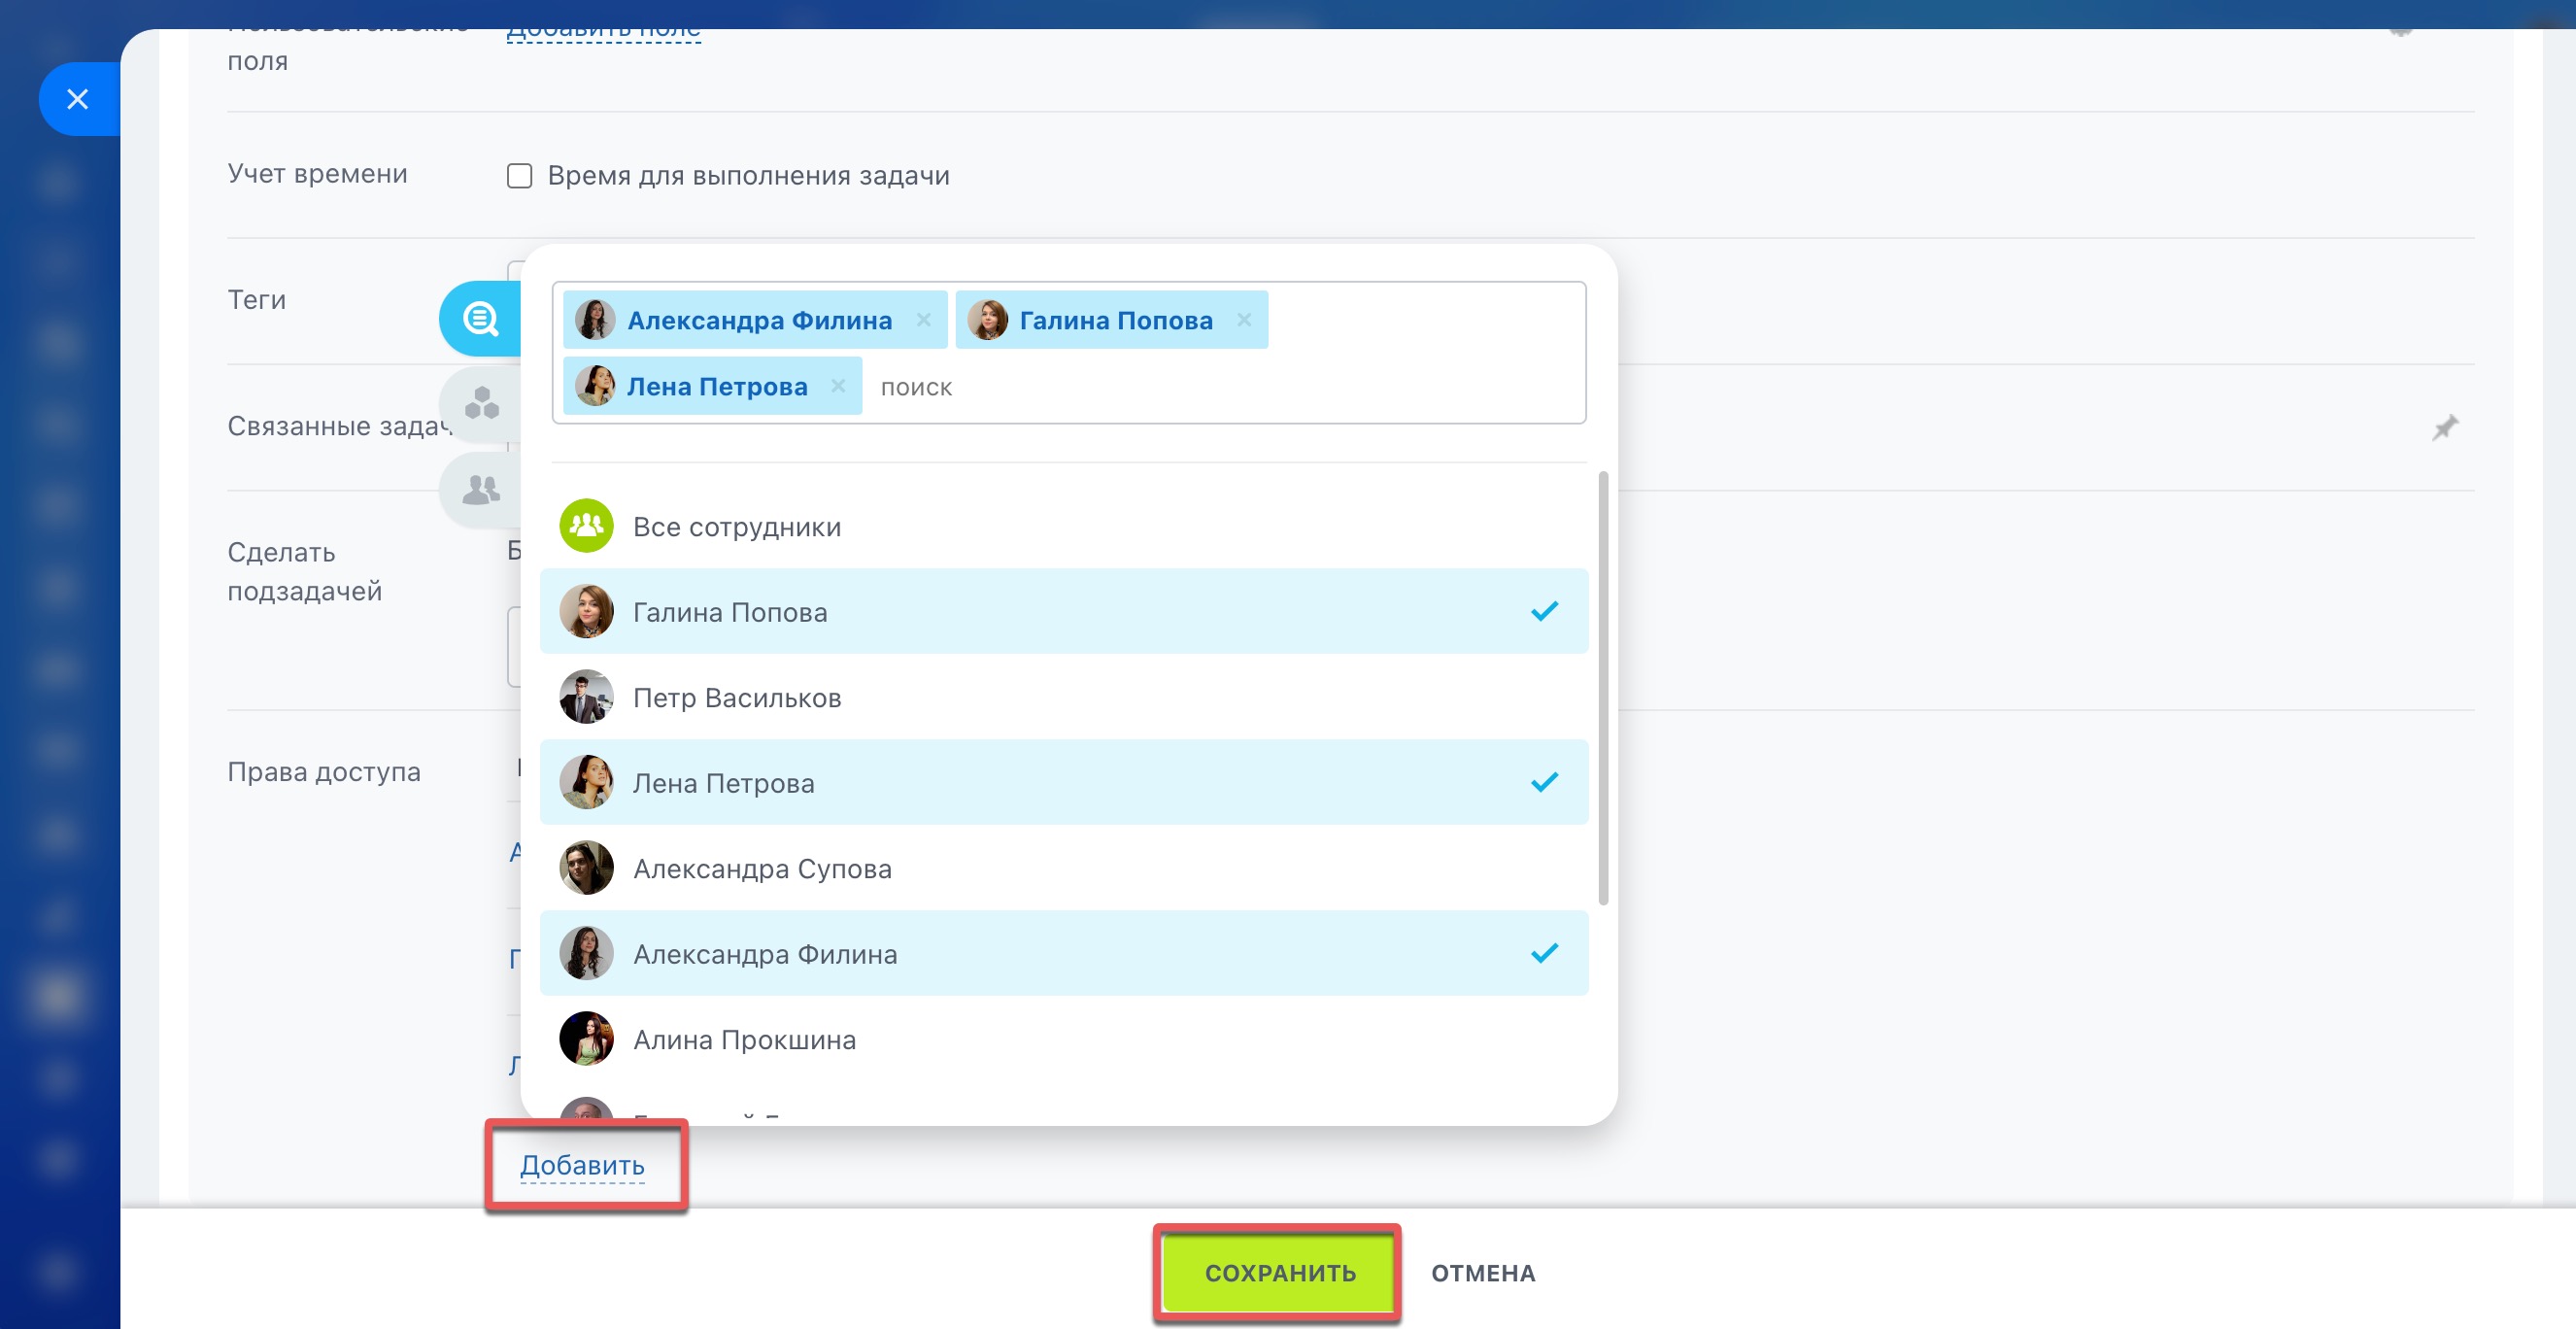Click the green СОХРАНИТЬ button
Image resolution: width=2576 pixels, height=1329 pixels.
1279,1273
